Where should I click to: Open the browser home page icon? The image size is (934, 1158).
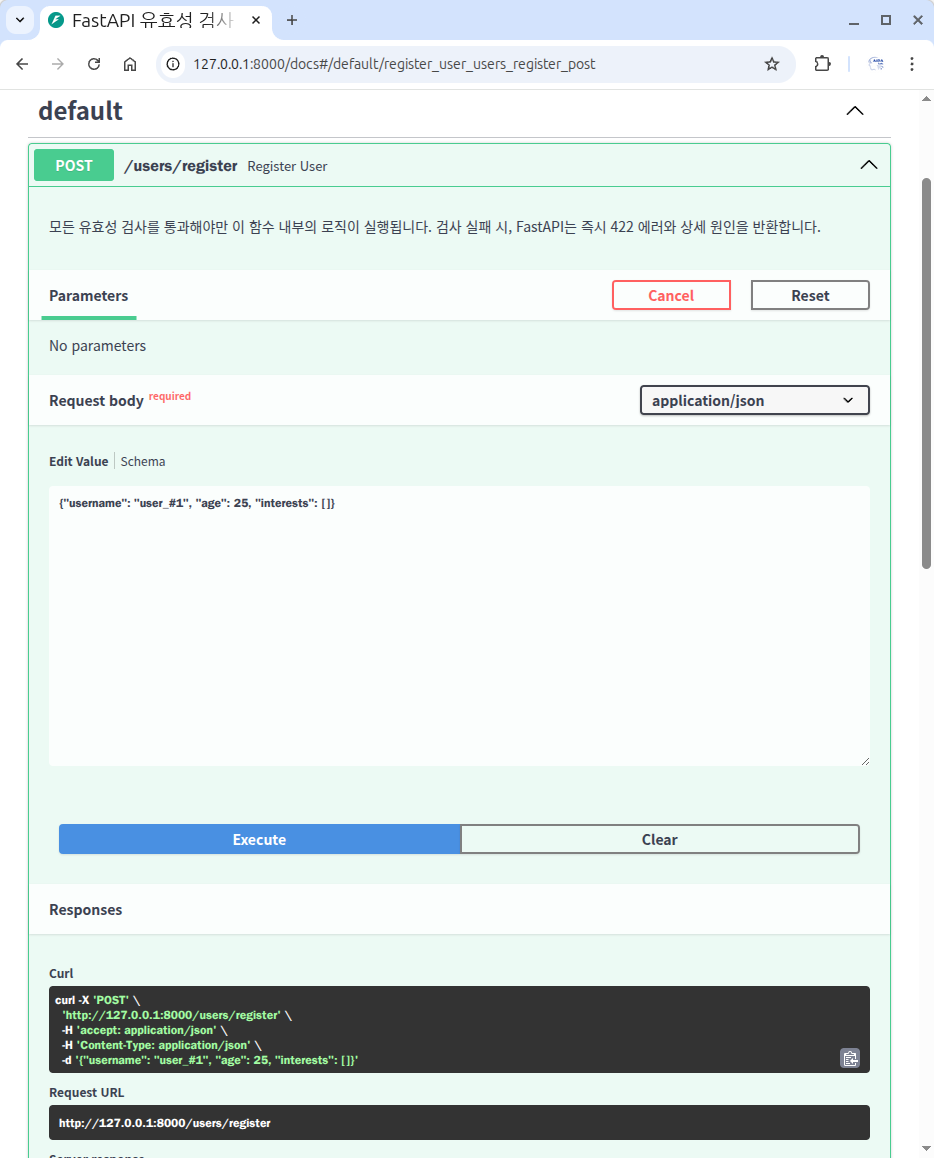coord(130,64)
